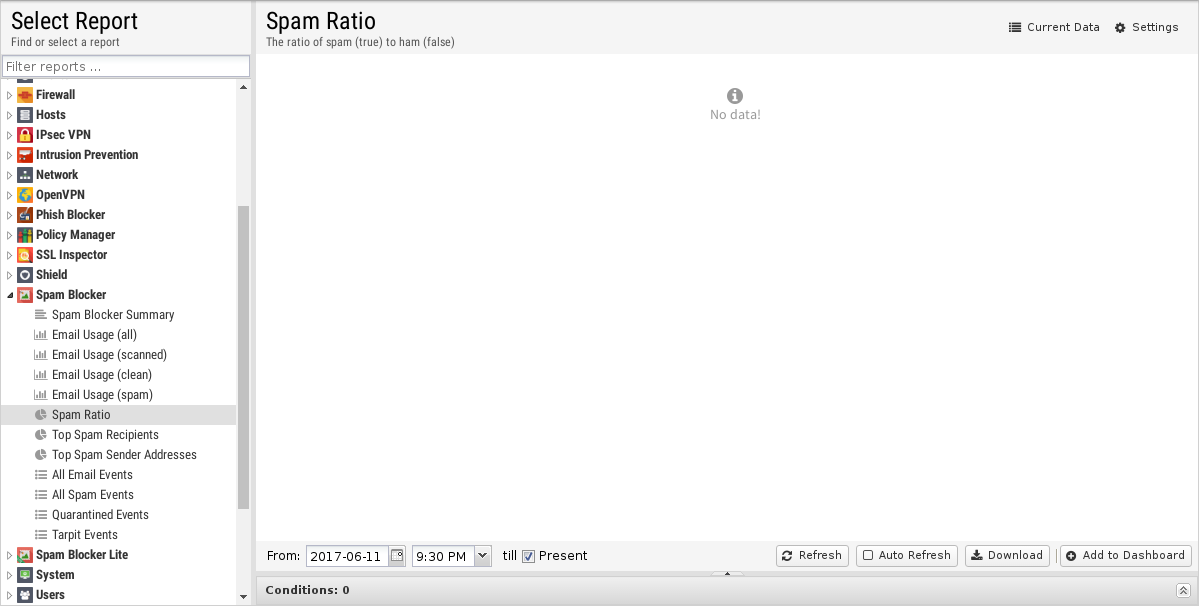Uncheck the Present checkbox

tap(528, 556)
